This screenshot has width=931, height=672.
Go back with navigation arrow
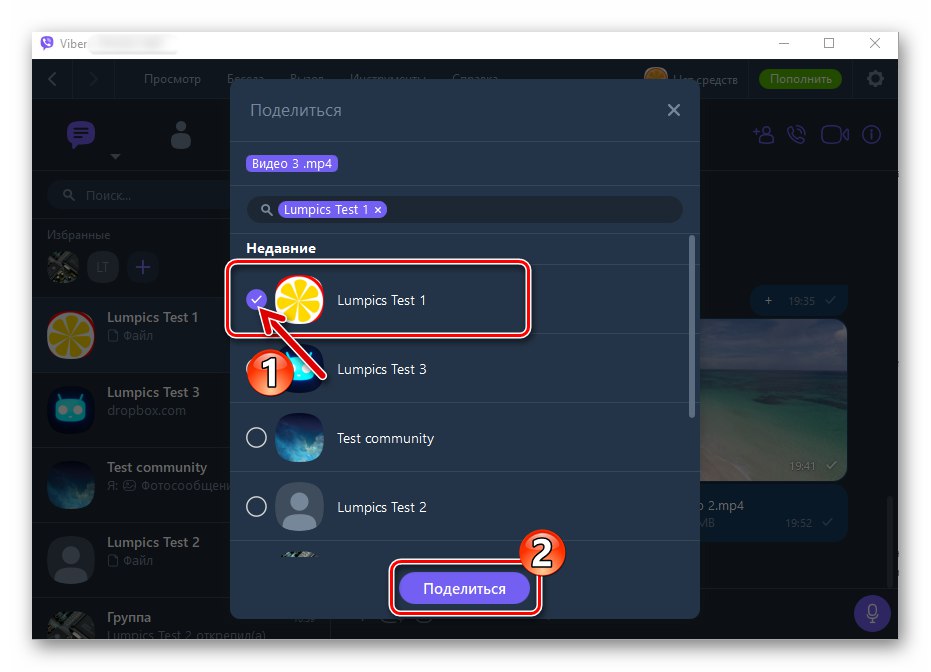[52, 78]
